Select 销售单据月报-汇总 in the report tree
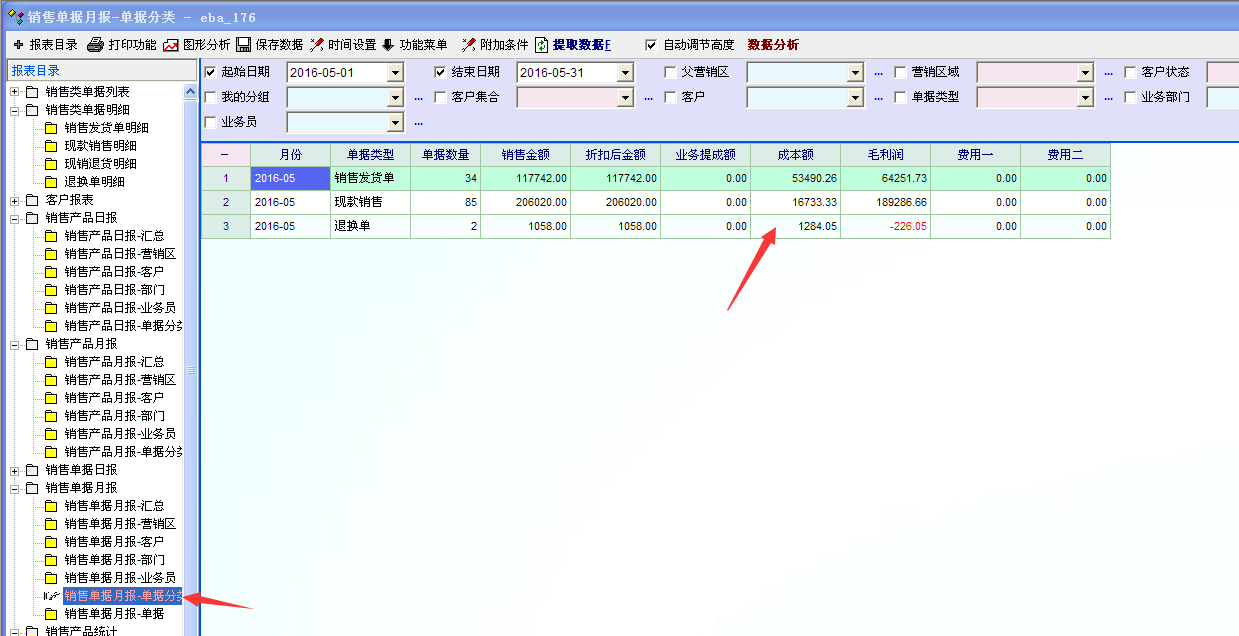Image resolution: width=1239 pixels, height=636 pixels. click(x=114, y=506)
